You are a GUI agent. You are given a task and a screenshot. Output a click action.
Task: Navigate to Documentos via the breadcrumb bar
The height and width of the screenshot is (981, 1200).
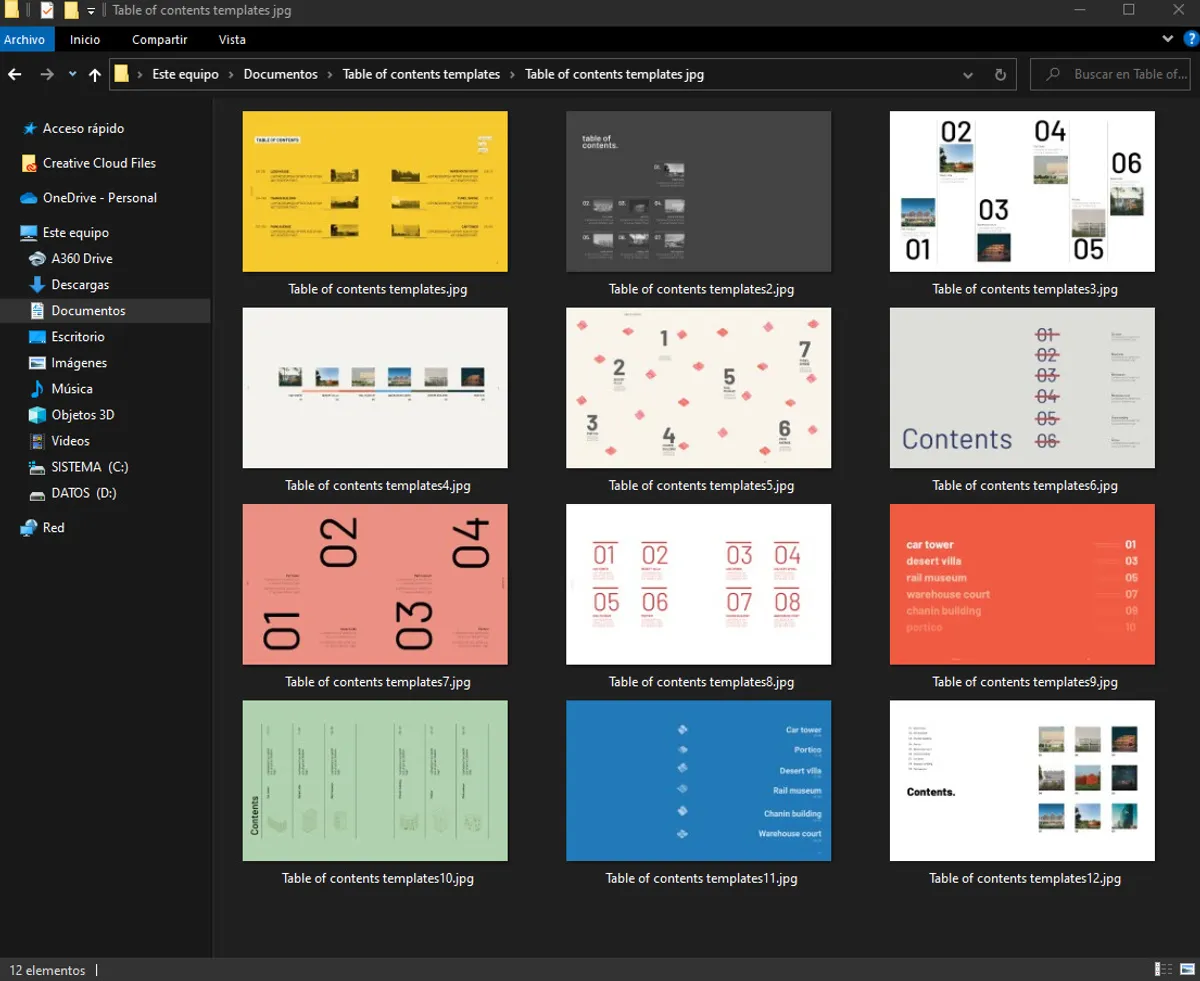280,74
